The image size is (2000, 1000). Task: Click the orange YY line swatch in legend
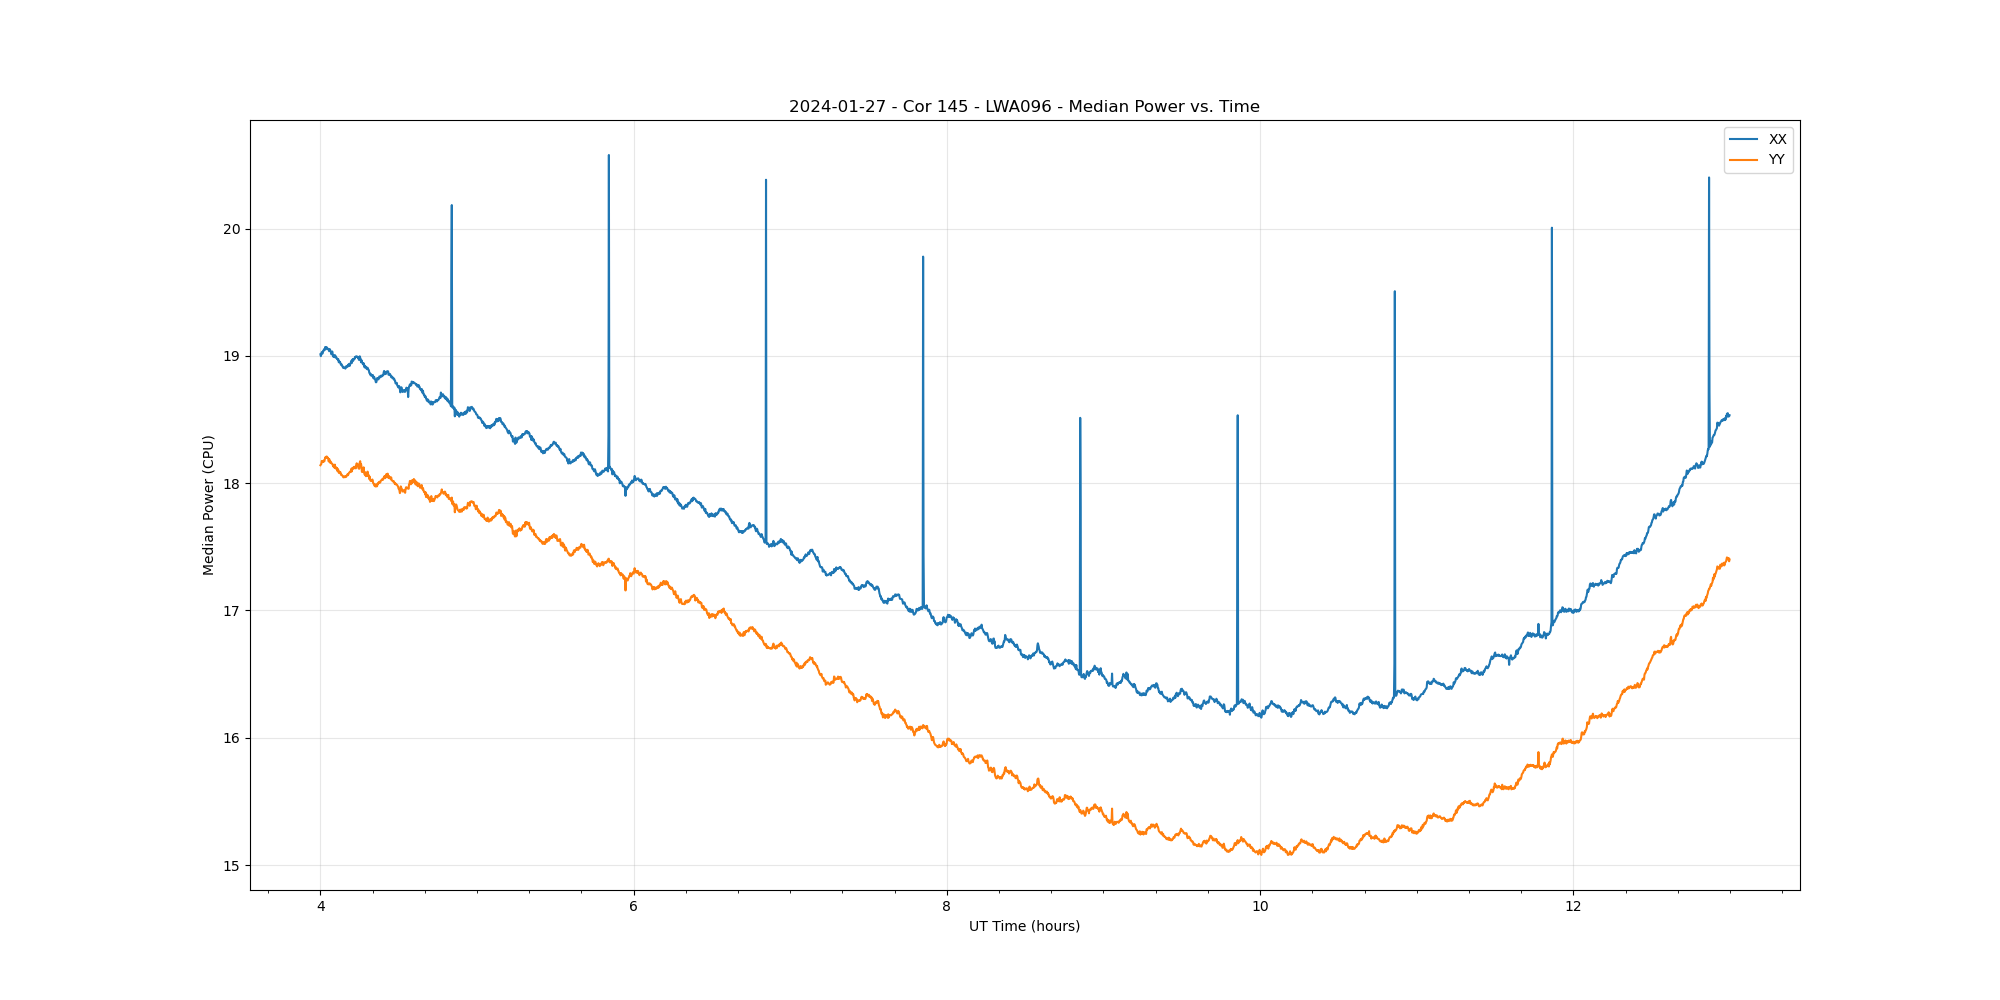(1745, 160)
